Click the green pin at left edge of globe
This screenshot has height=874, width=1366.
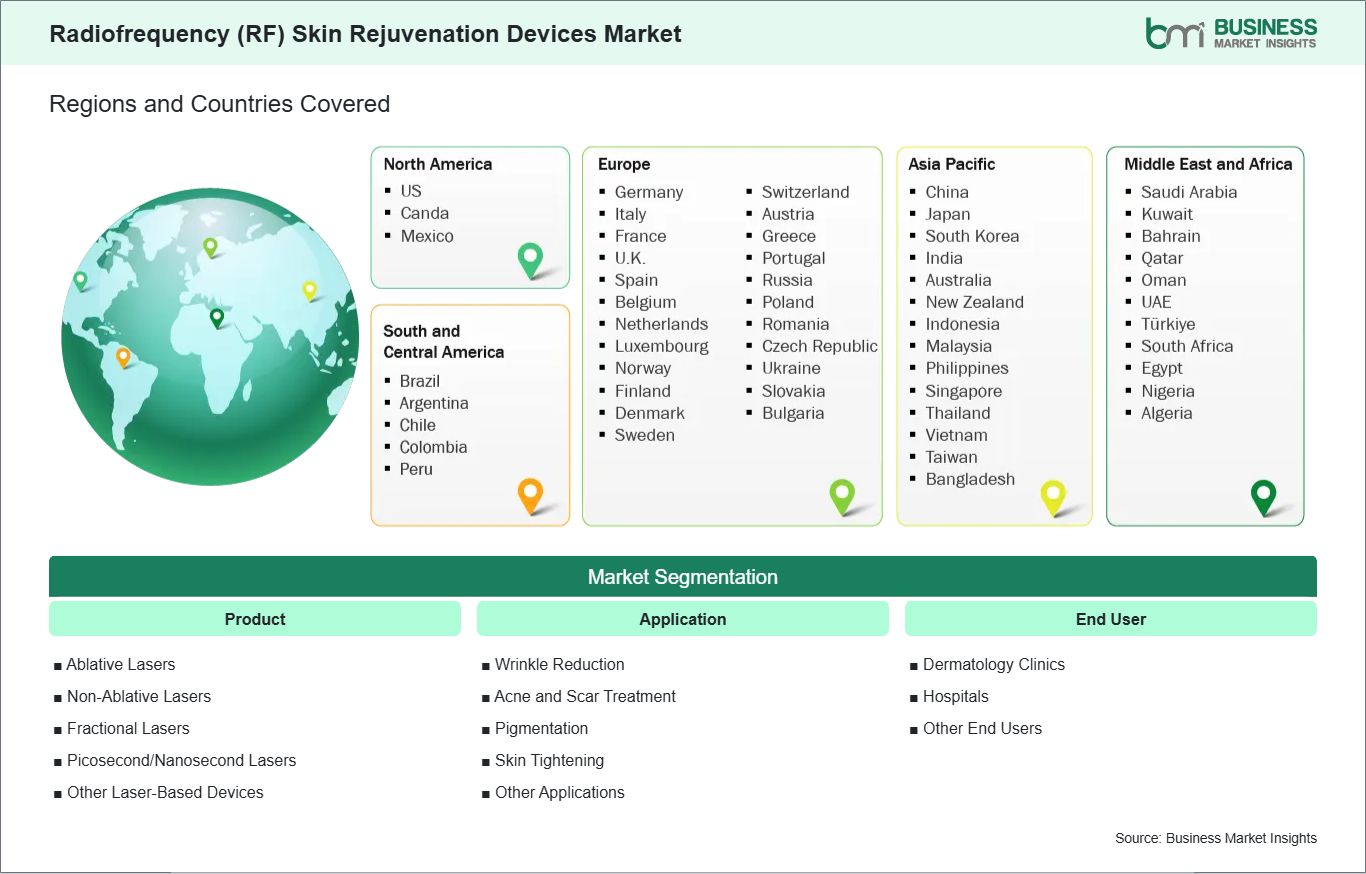tap(80, 281)
